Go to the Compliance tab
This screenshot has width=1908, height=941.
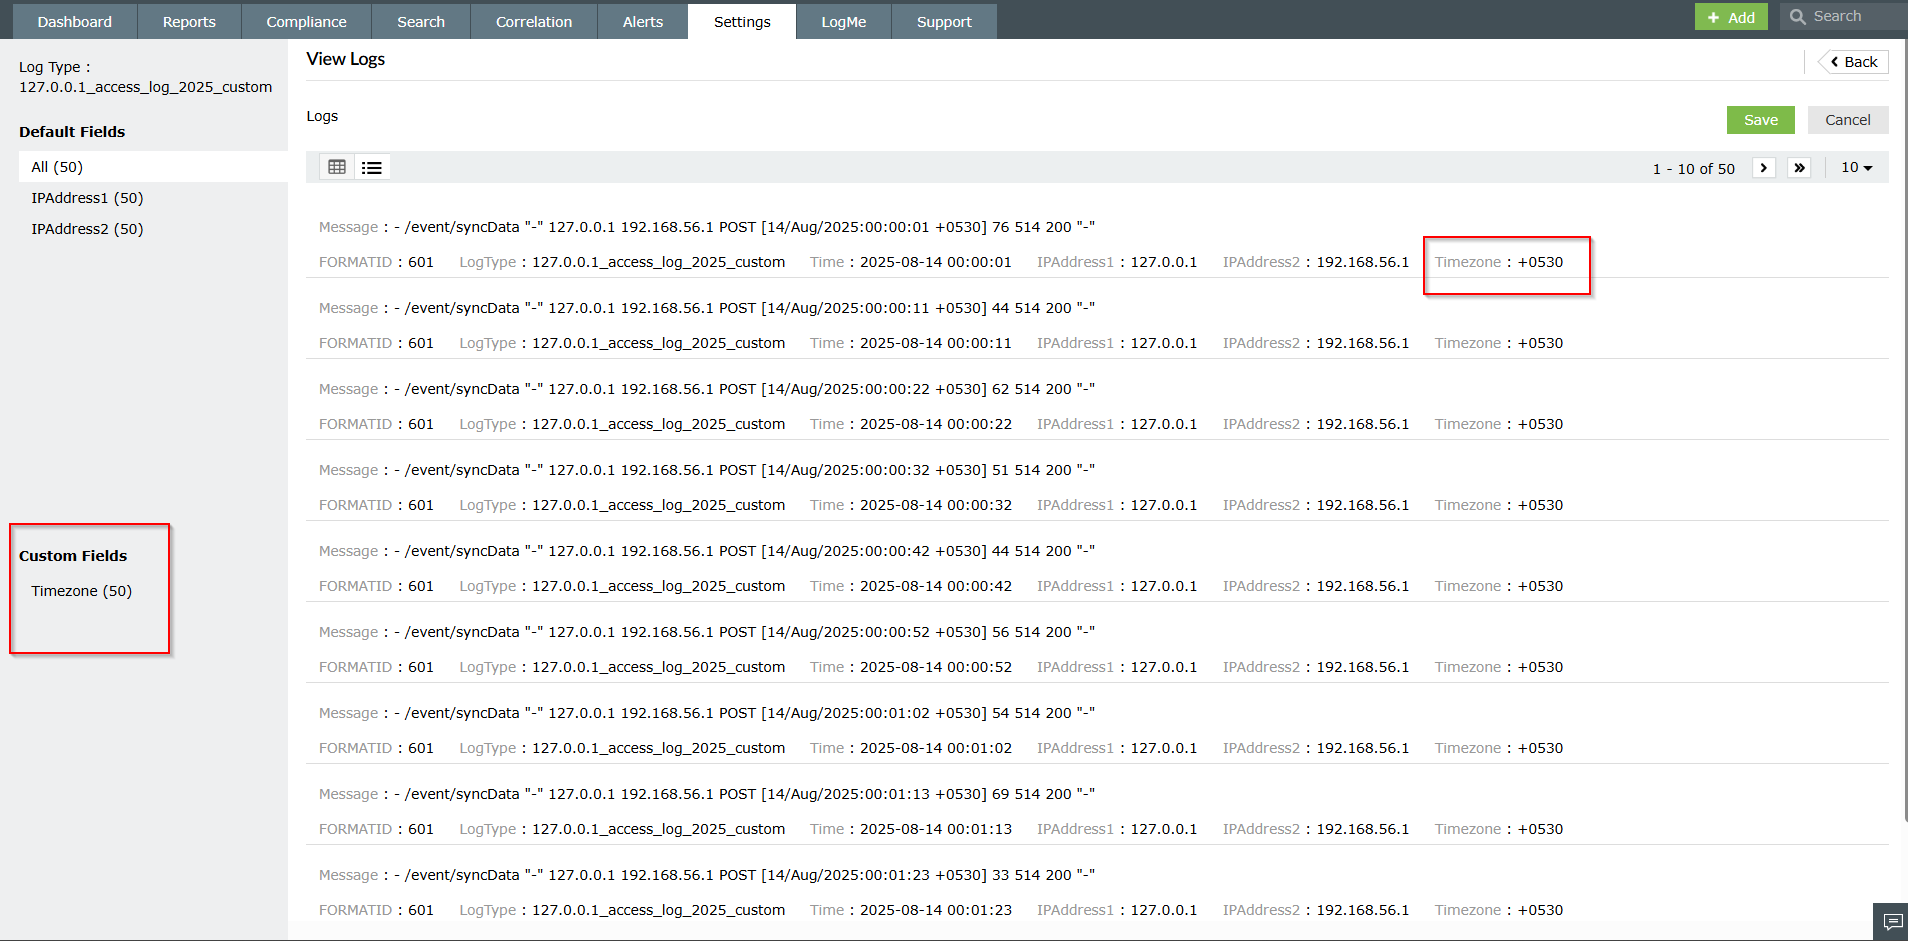click(x=306, y=22)
